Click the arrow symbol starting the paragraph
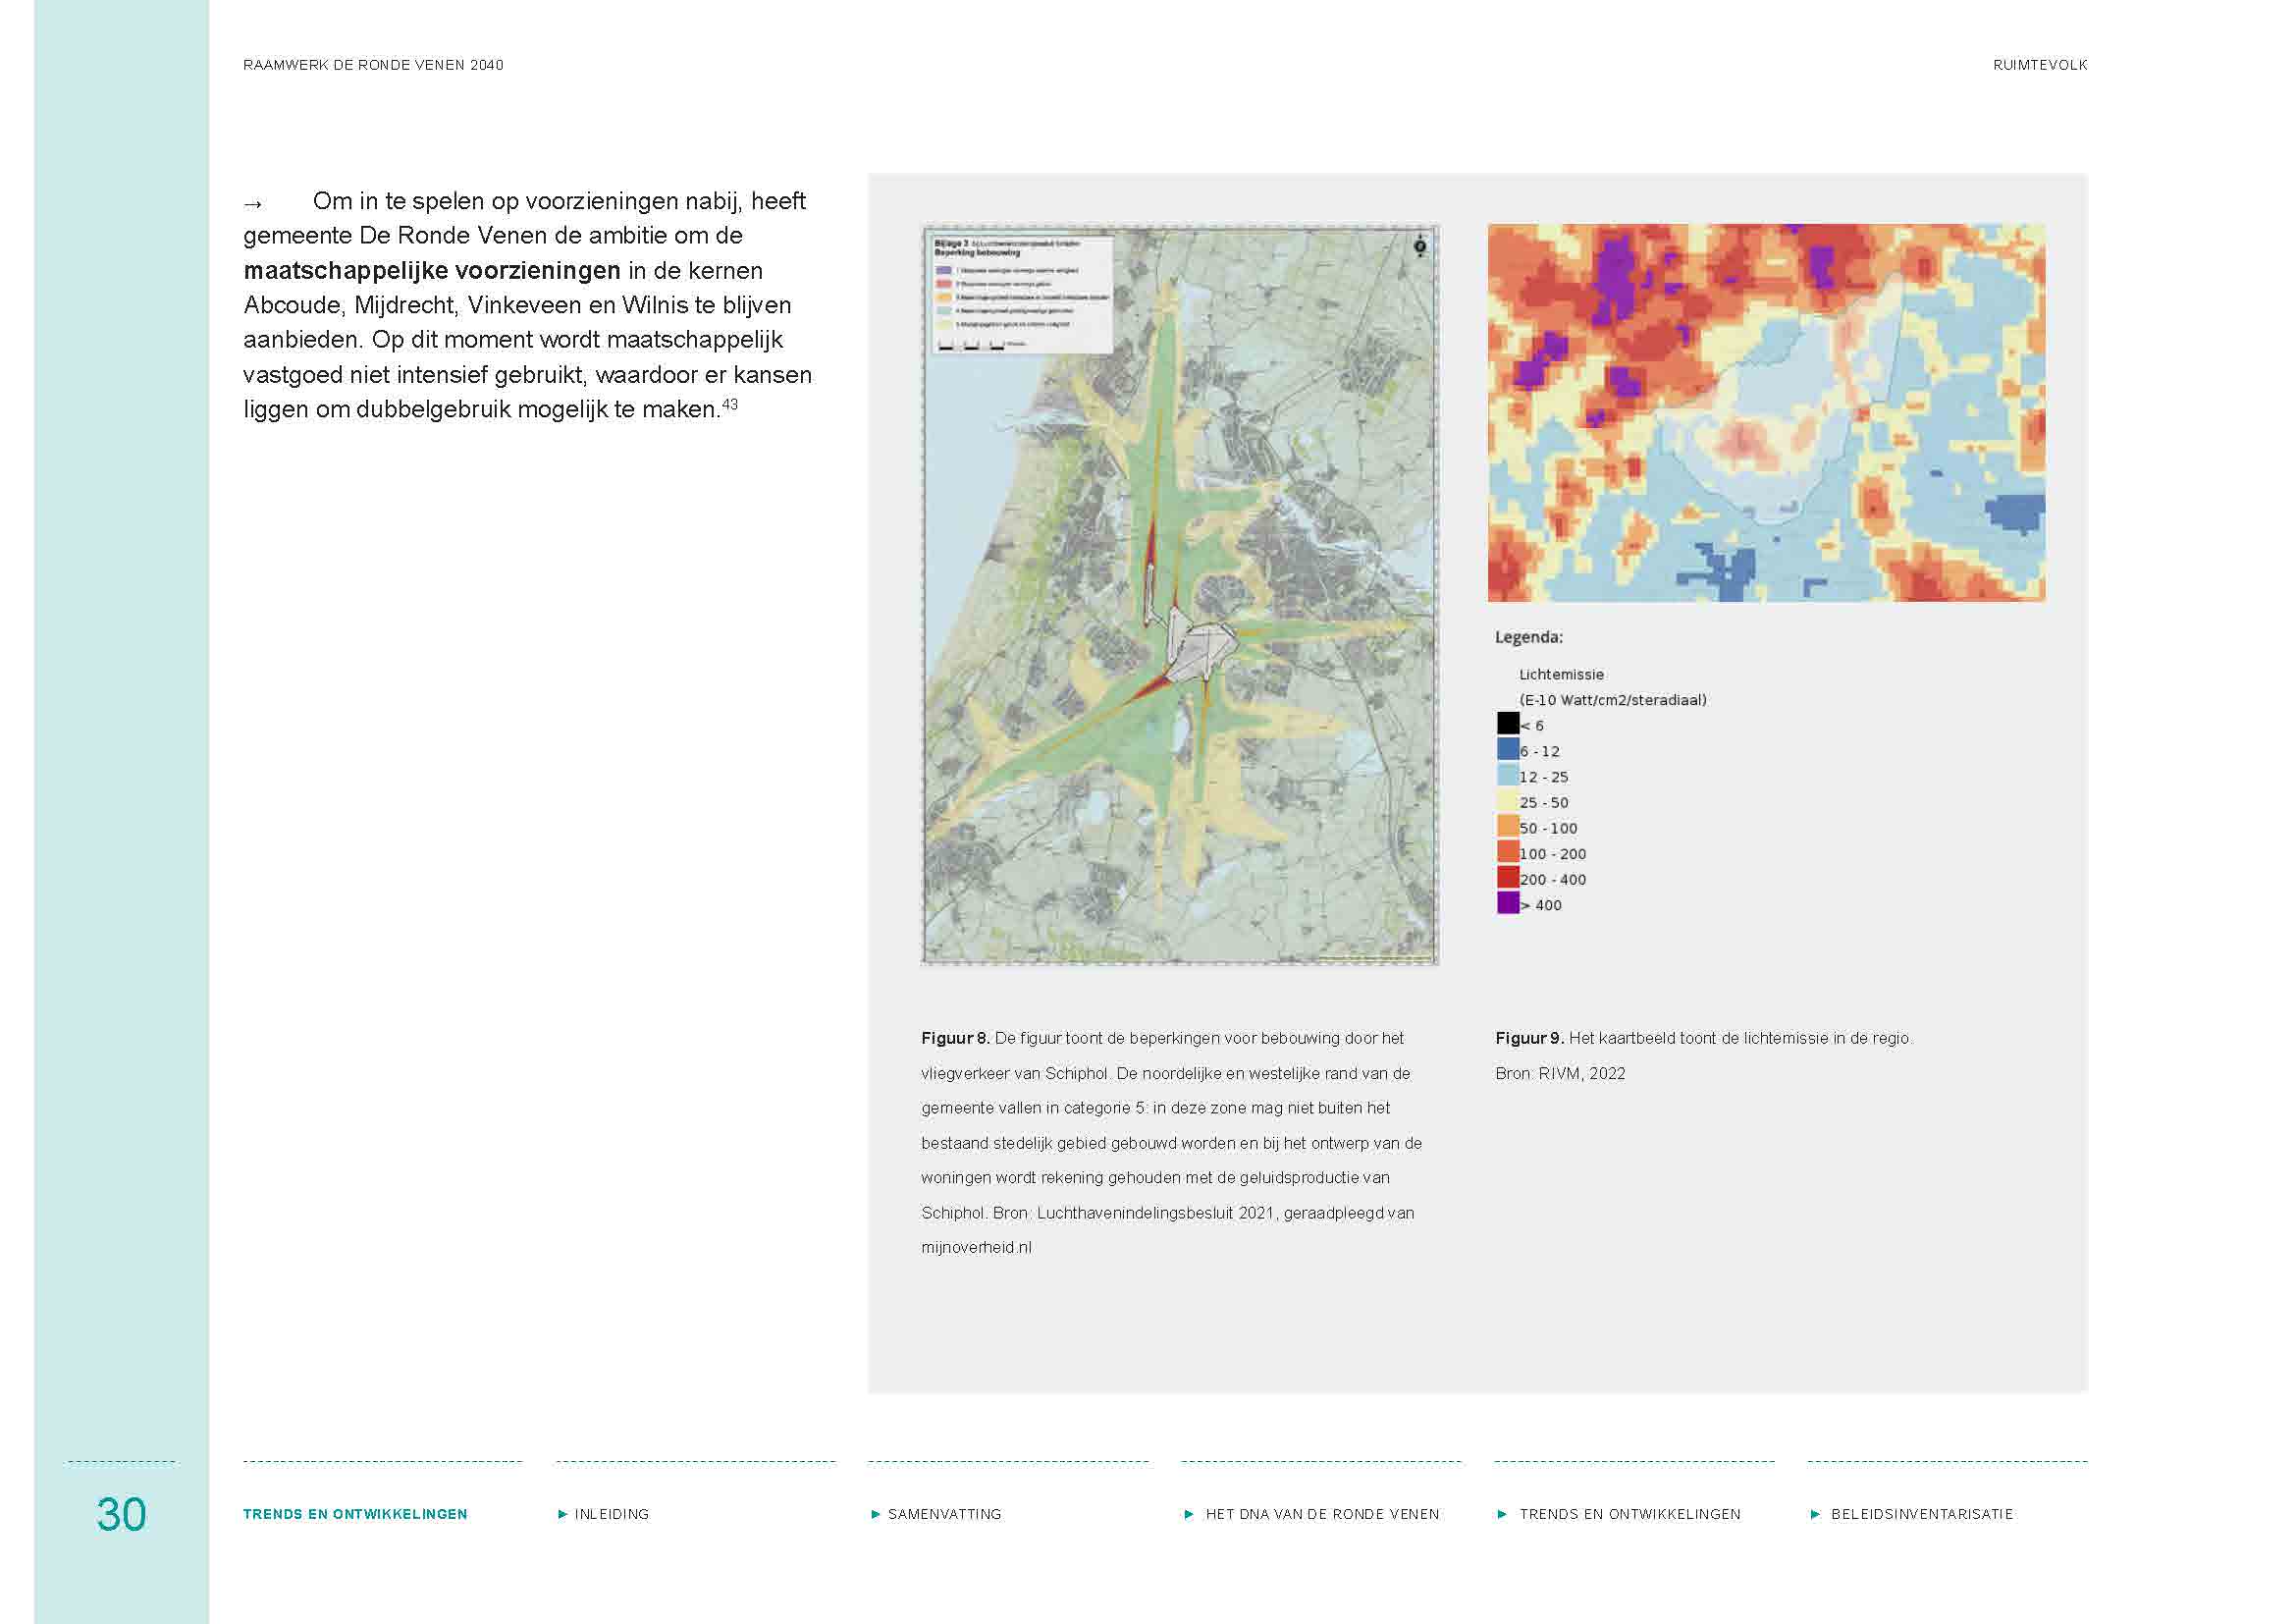This screenshot has height=1624, width=2296. (x=252, y=203)
